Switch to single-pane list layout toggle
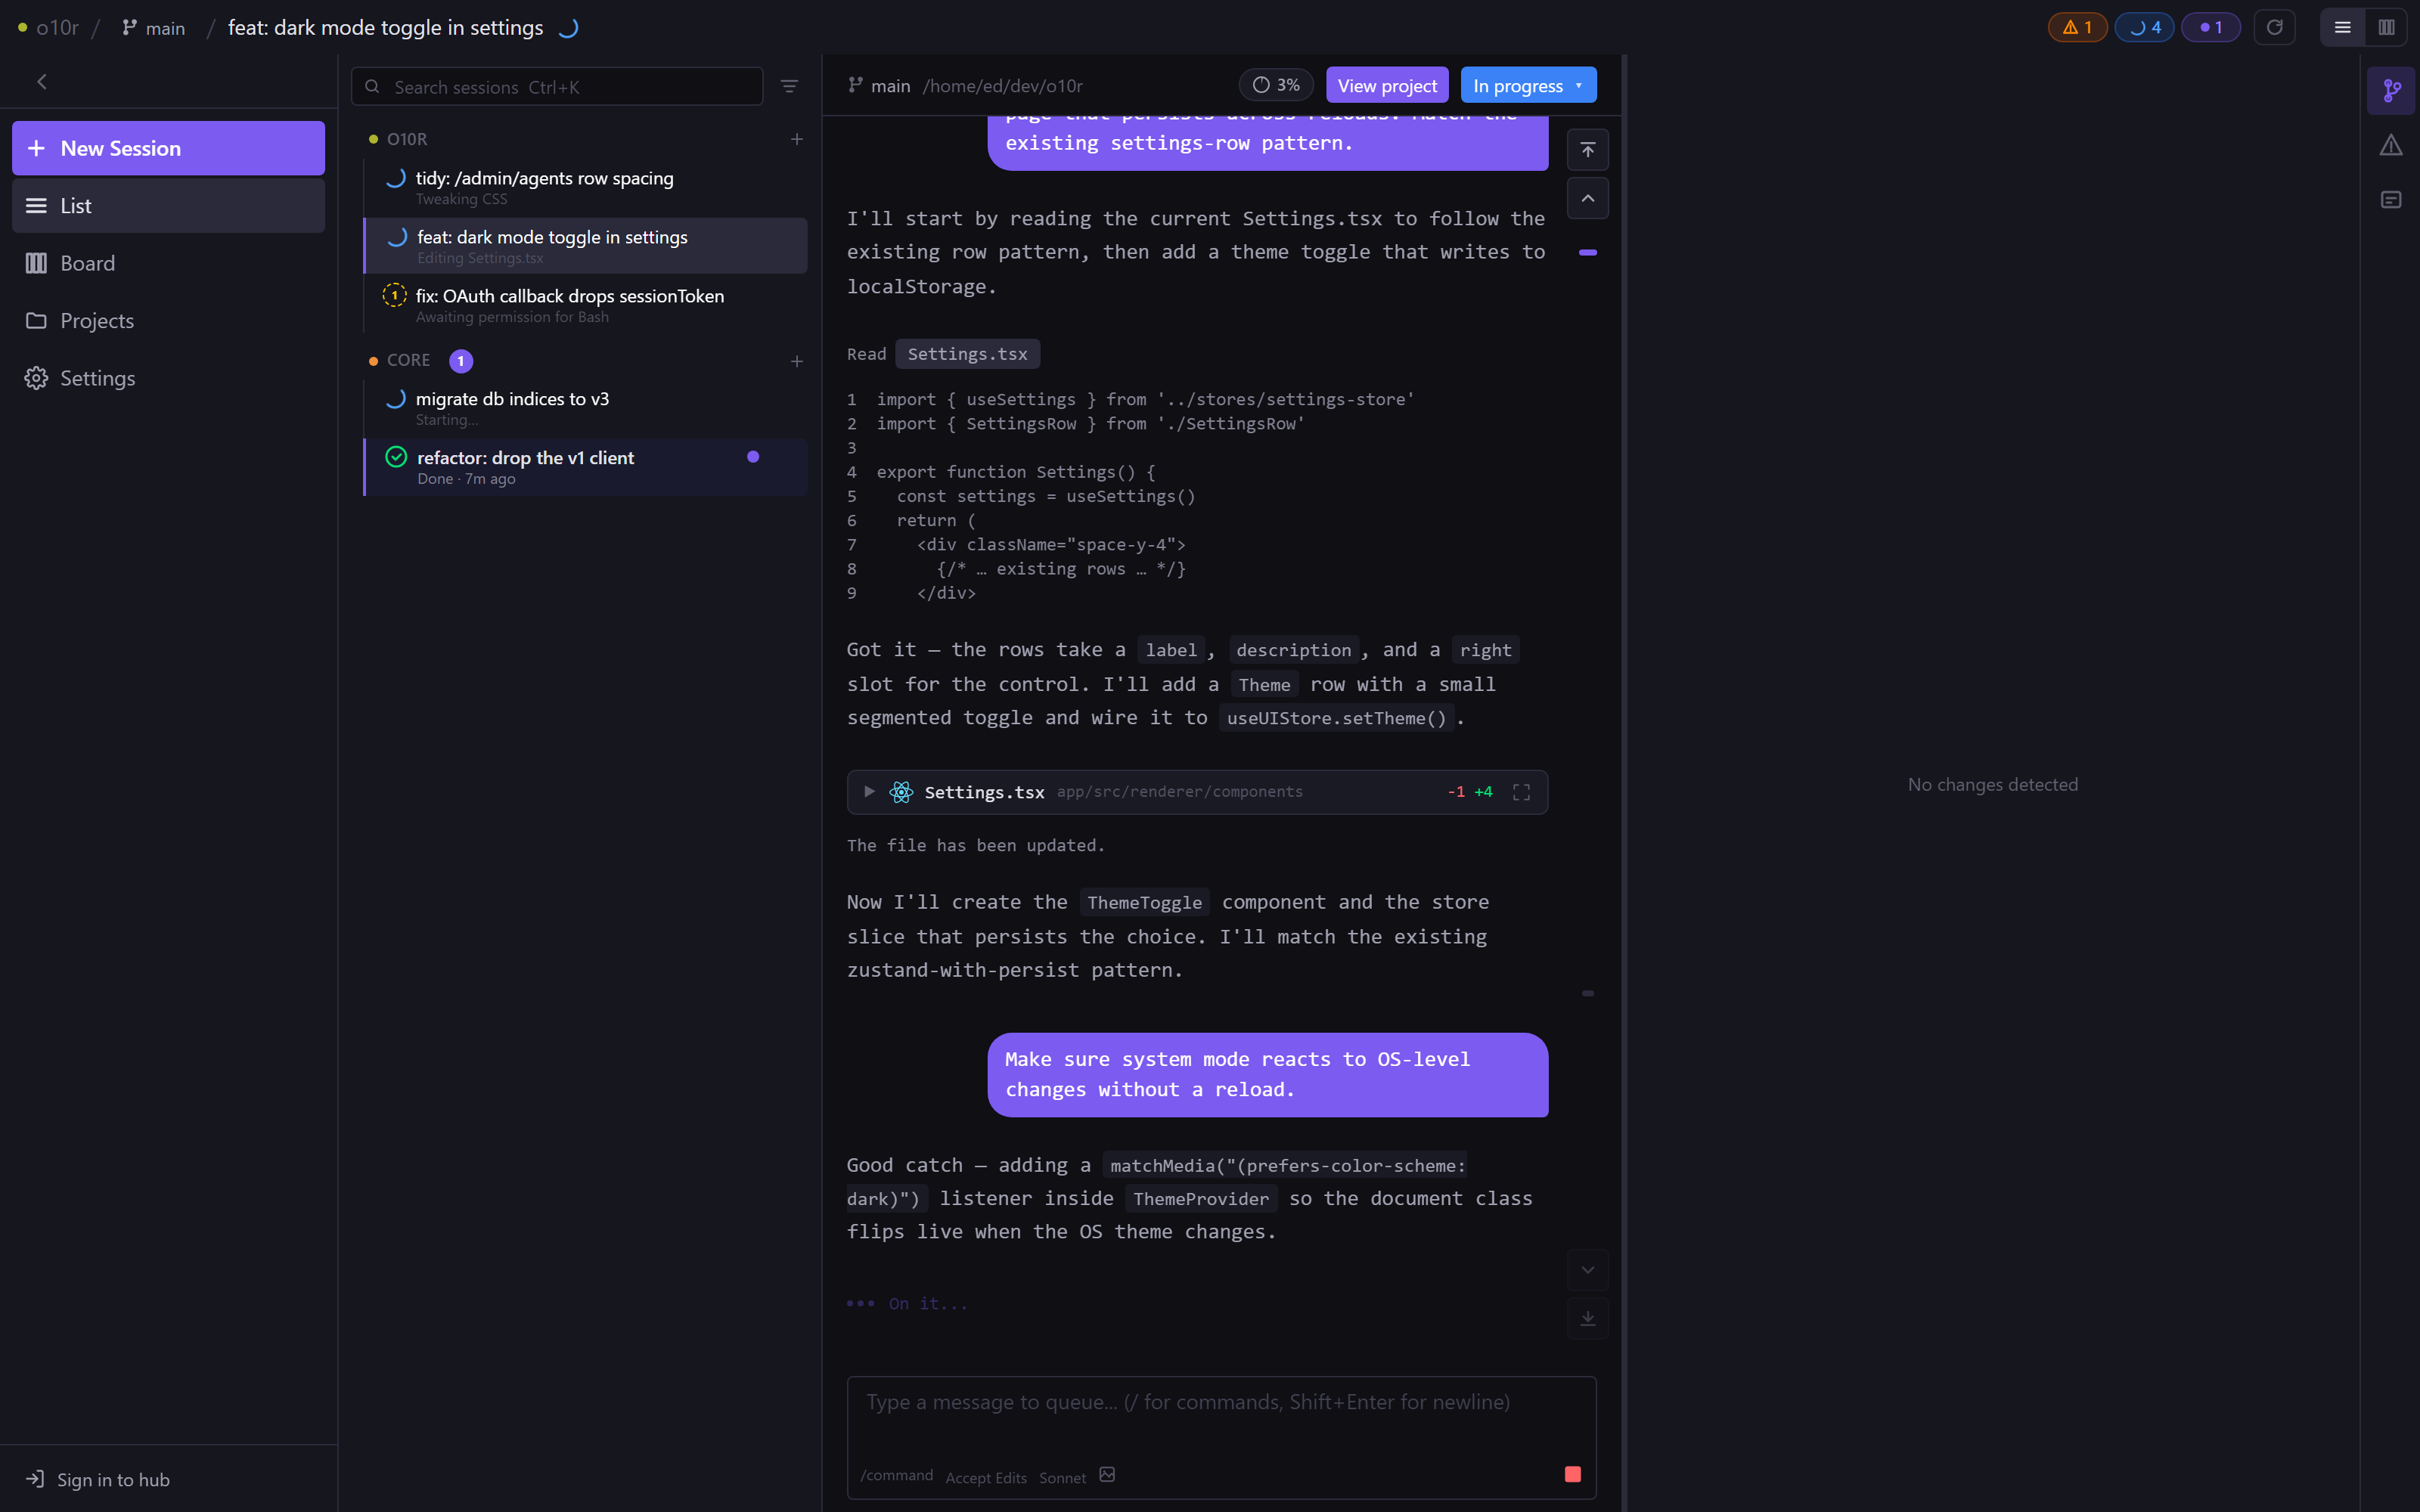 pos(2342,28)
